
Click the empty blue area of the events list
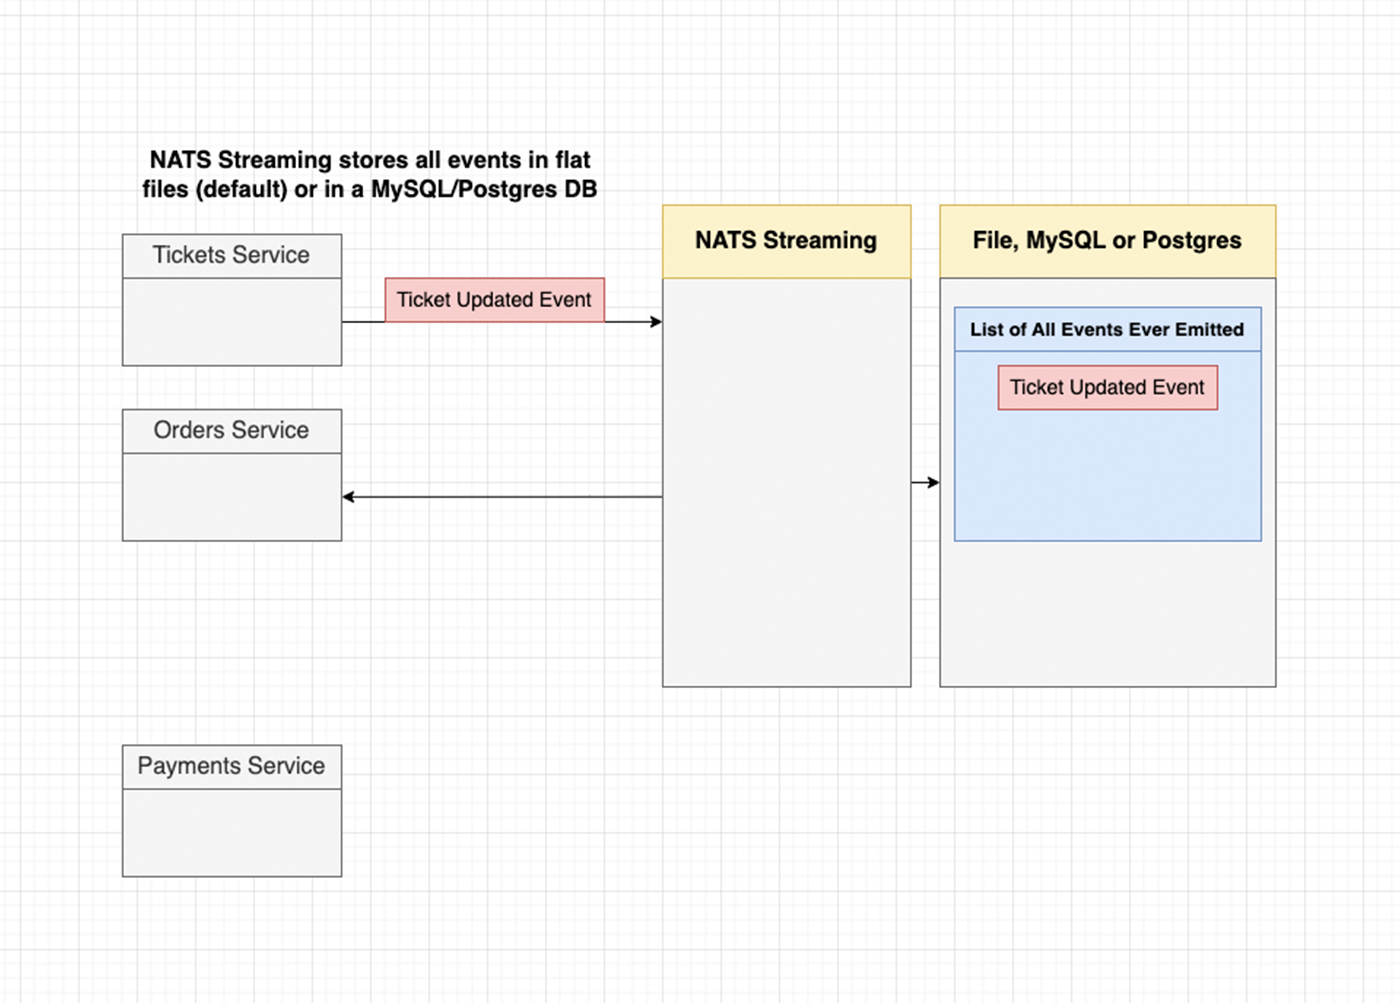[x=1107, y=475]
